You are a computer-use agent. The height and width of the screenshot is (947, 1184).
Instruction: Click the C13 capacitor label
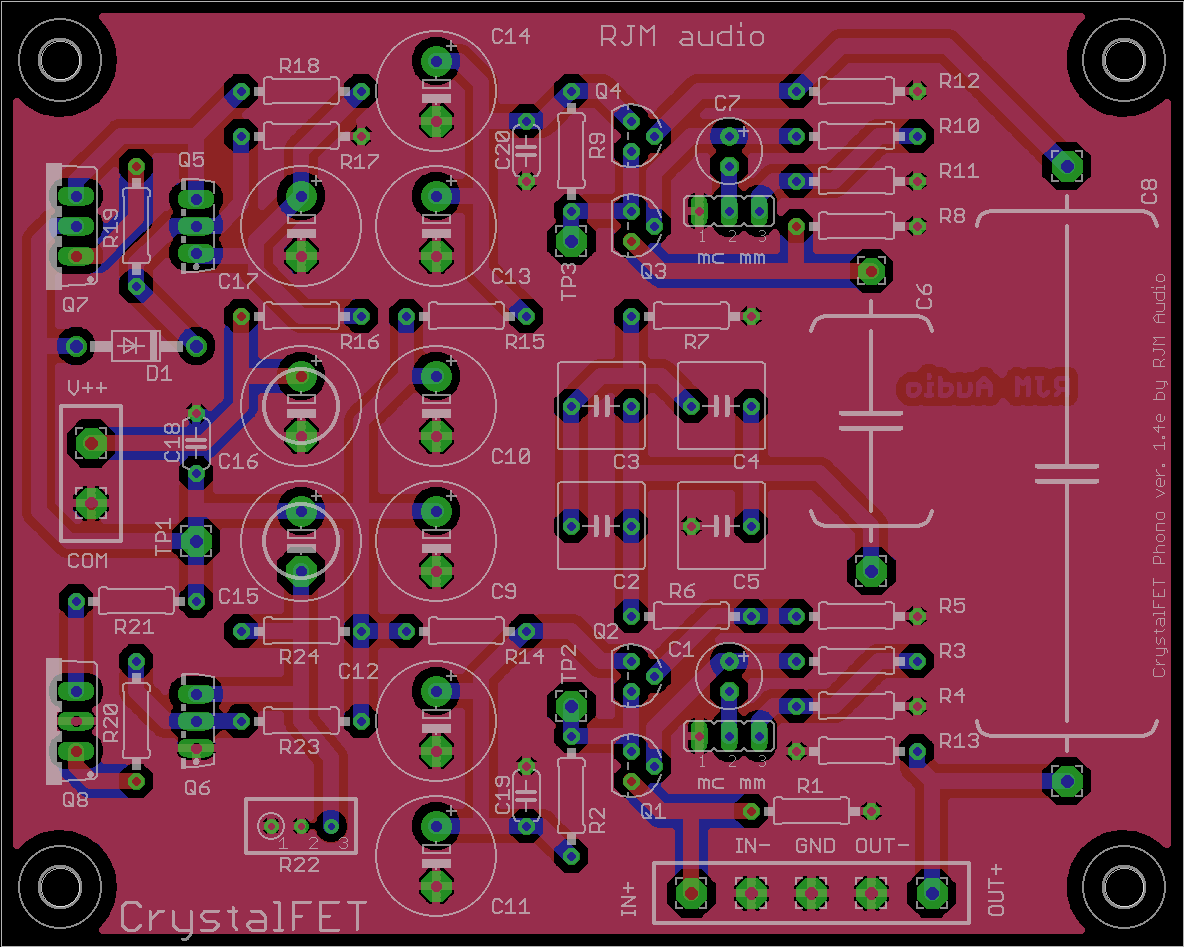[510, 276]
